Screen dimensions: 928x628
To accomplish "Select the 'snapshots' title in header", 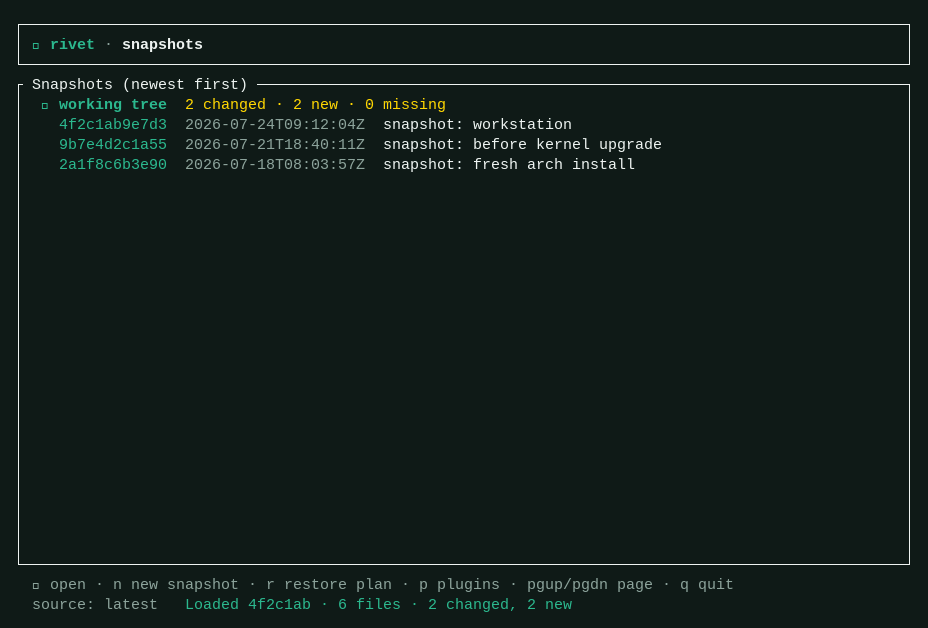I will [x=162, y=45].
